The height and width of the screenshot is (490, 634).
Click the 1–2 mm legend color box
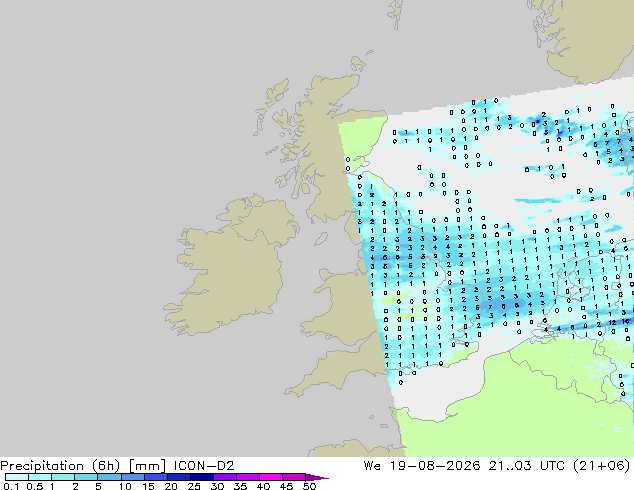63,477
